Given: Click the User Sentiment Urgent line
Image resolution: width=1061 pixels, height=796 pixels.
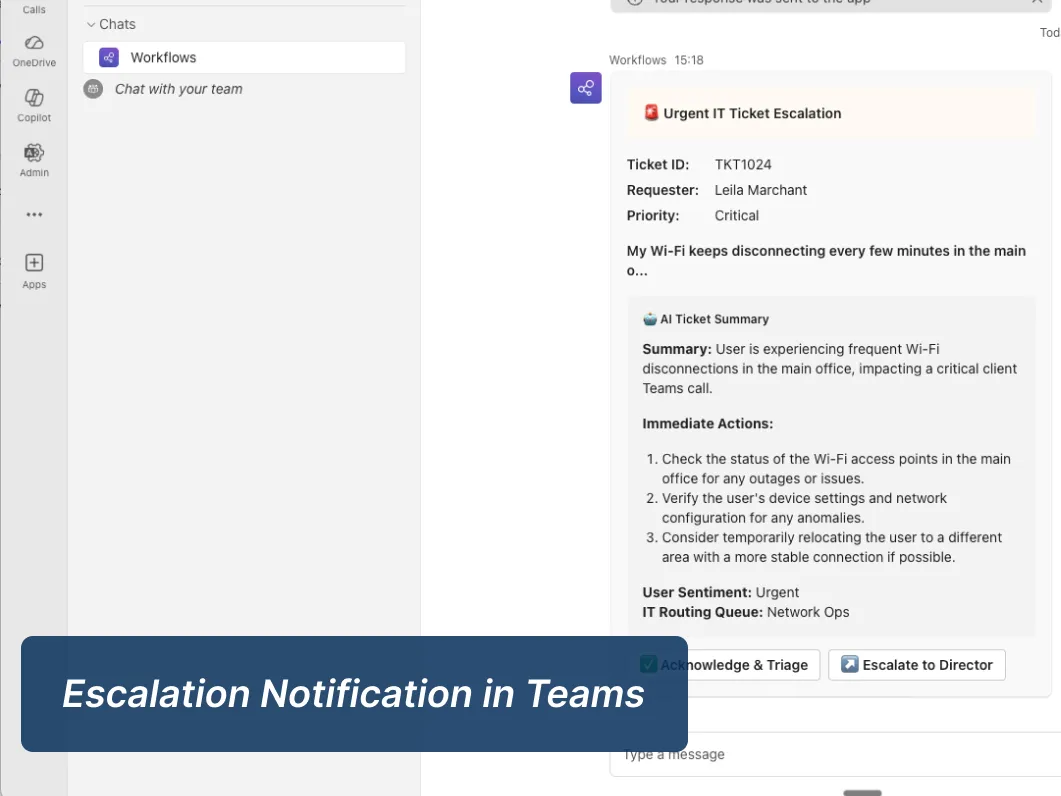Looking at the screenshot, I should pyautogui.click(x=721, y=592).
